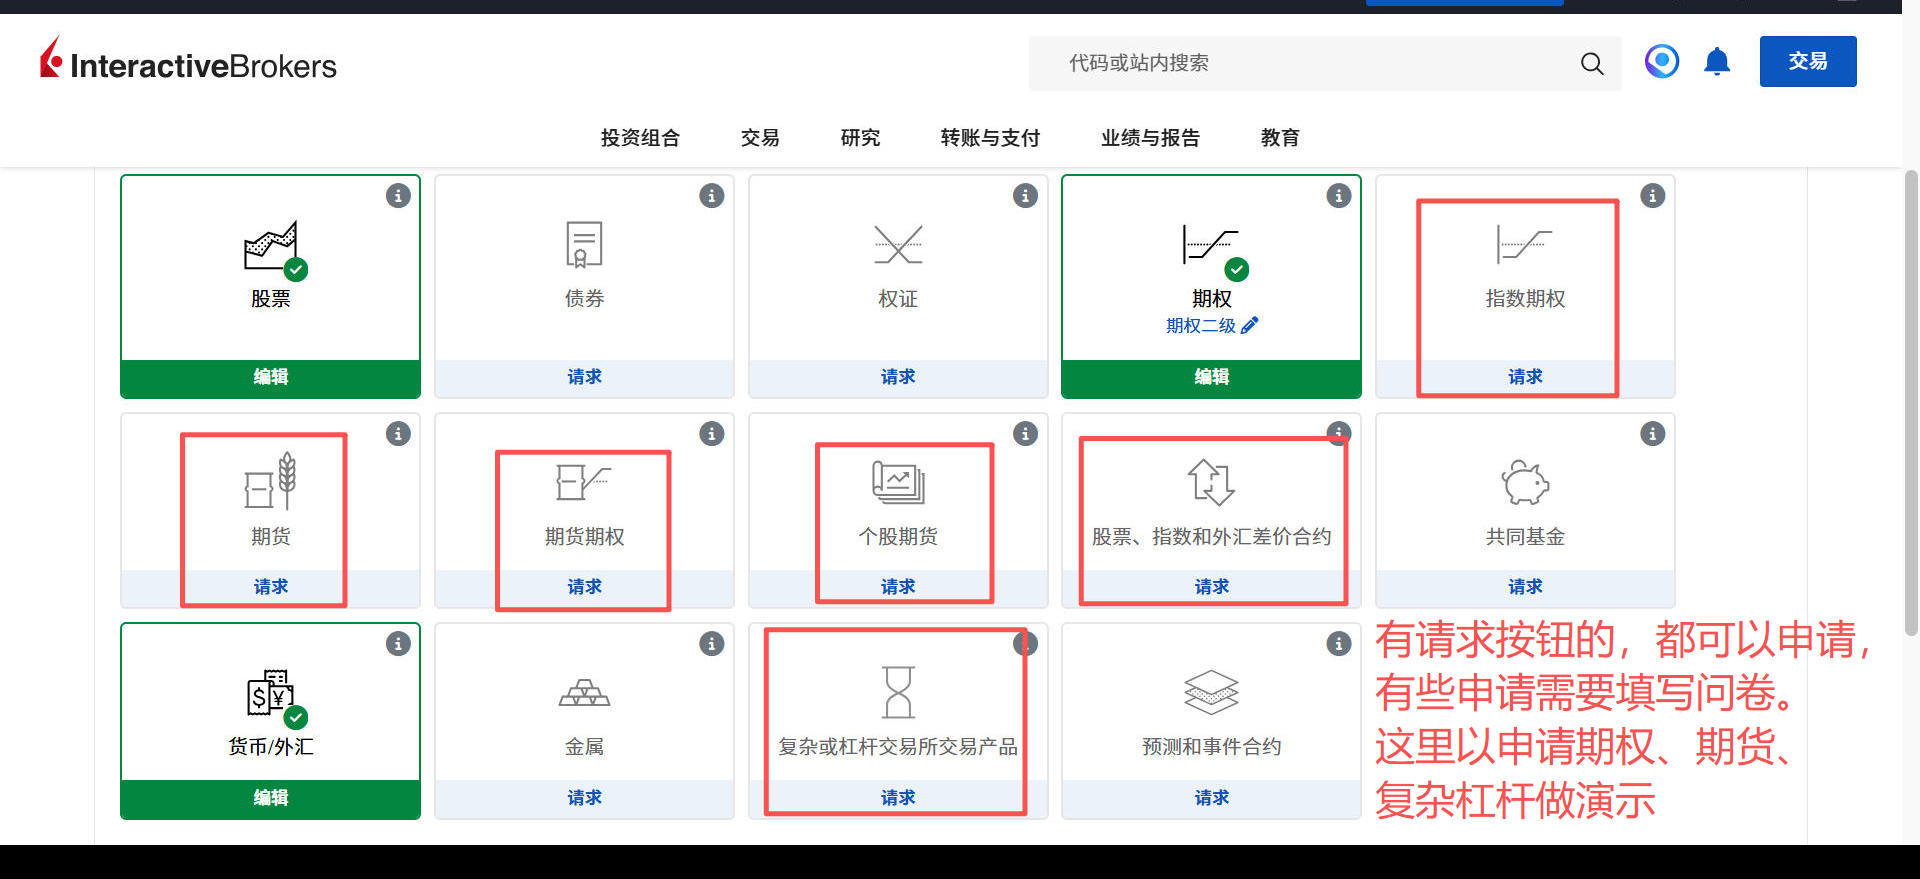
Task: Open the 投资组合 menu
Action: pyautogui.click(x=640, y=138)
